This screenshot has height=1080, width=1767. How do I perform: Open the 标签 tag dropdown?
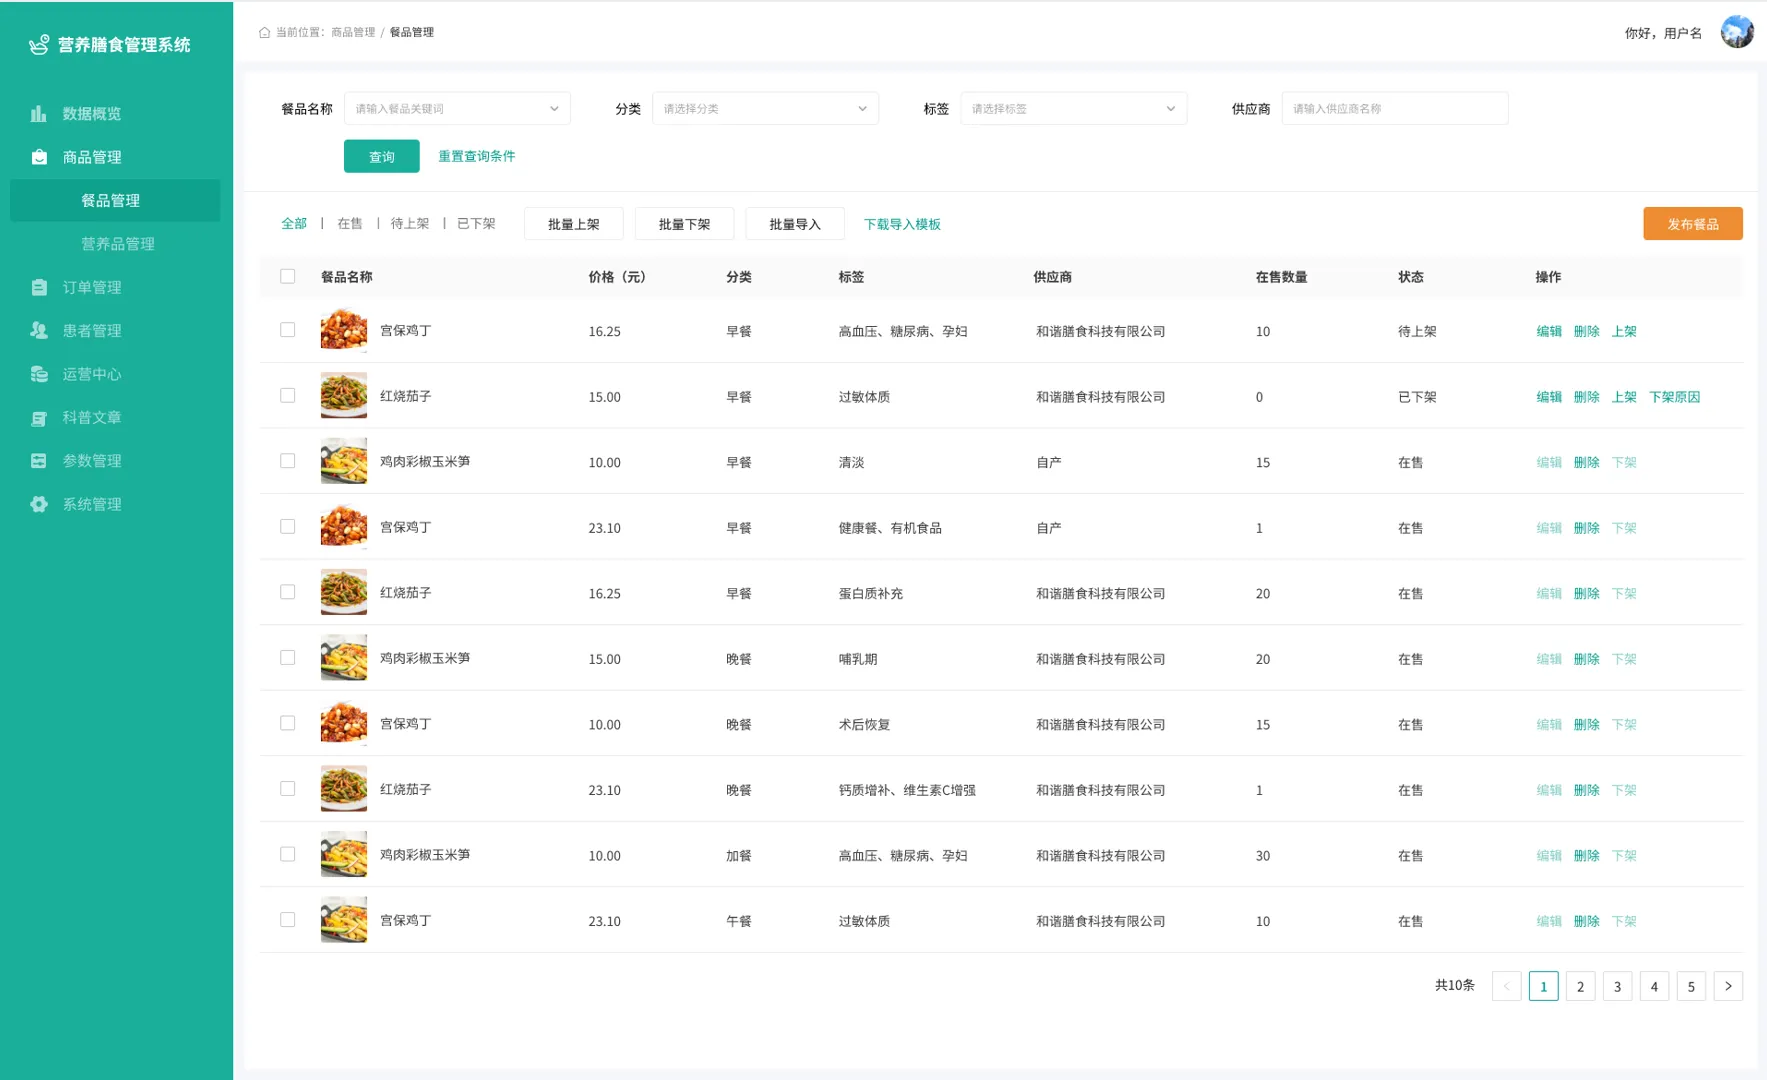pyautogui.click(x=1073, y=108)
